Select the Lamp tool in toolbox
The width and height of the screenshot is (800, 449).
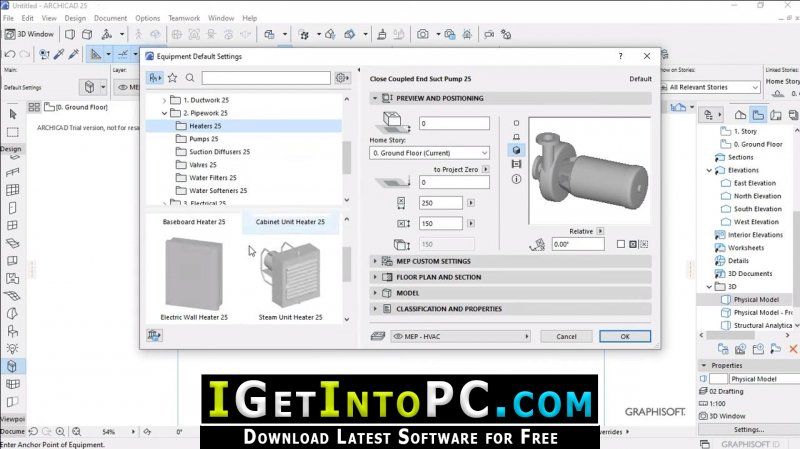pyautogui.click(x=13, y=349)
